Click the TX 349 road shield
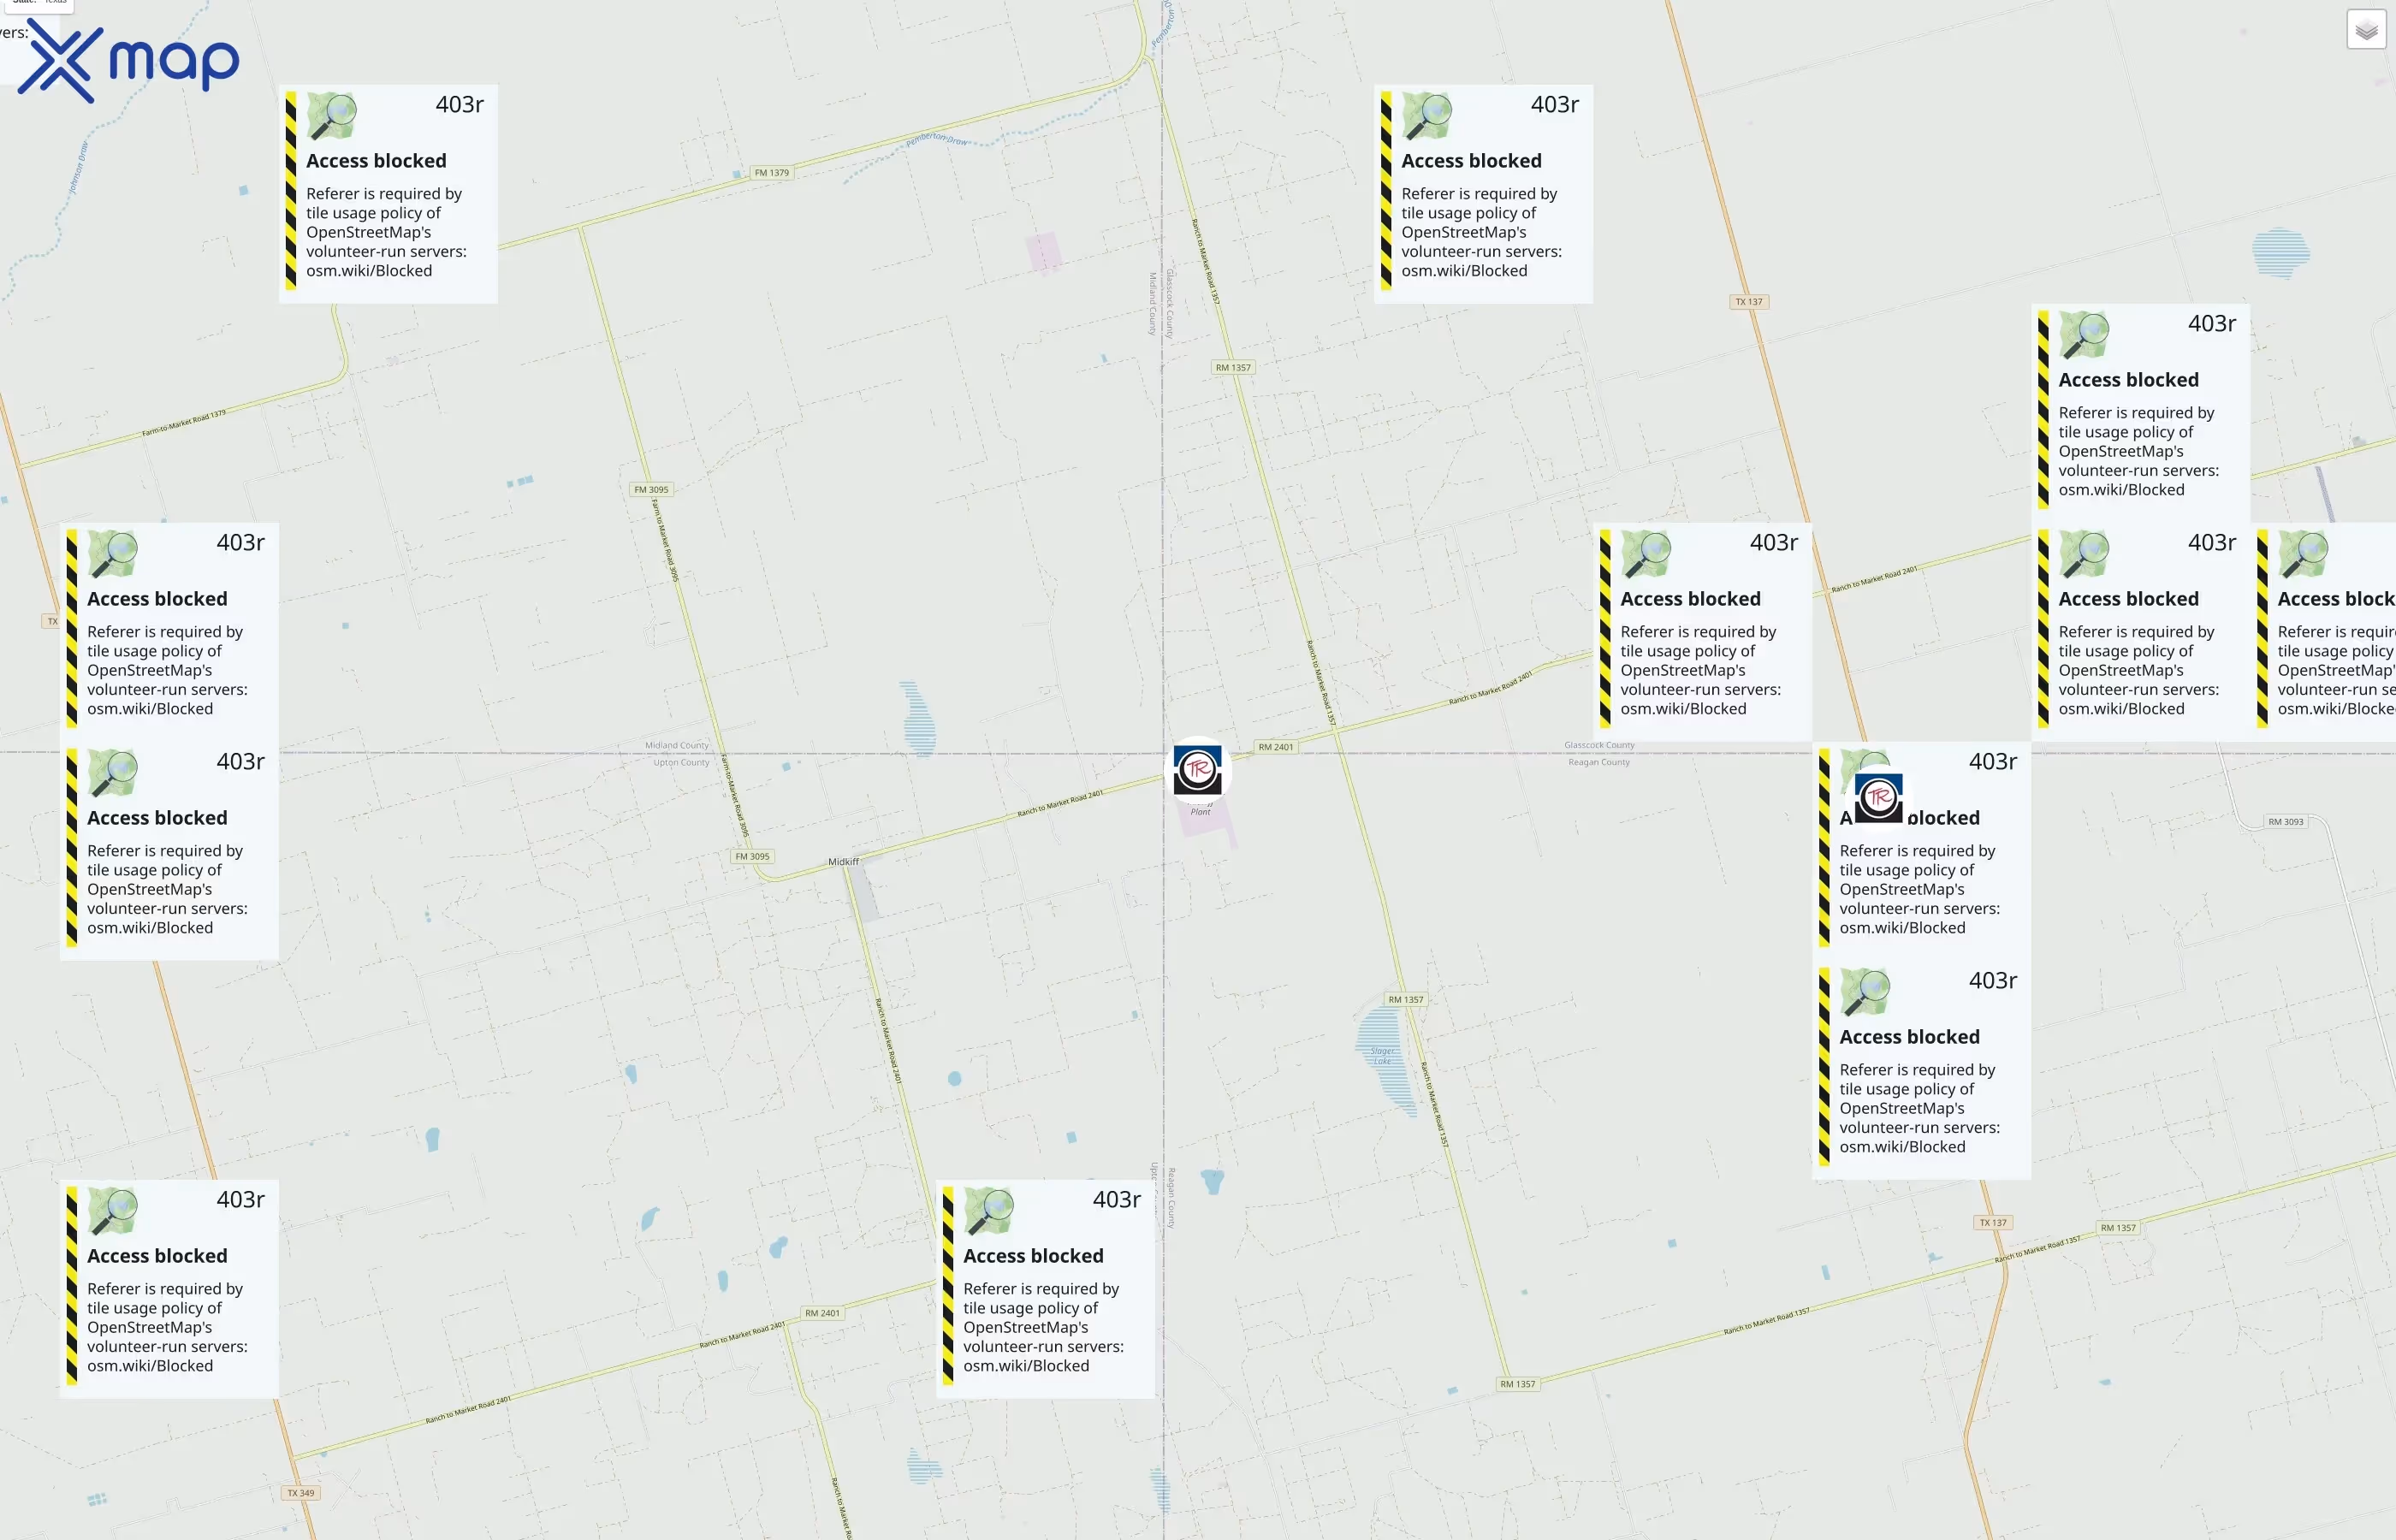The width and height of the screenshot is (2396, 1540). 300,1493
